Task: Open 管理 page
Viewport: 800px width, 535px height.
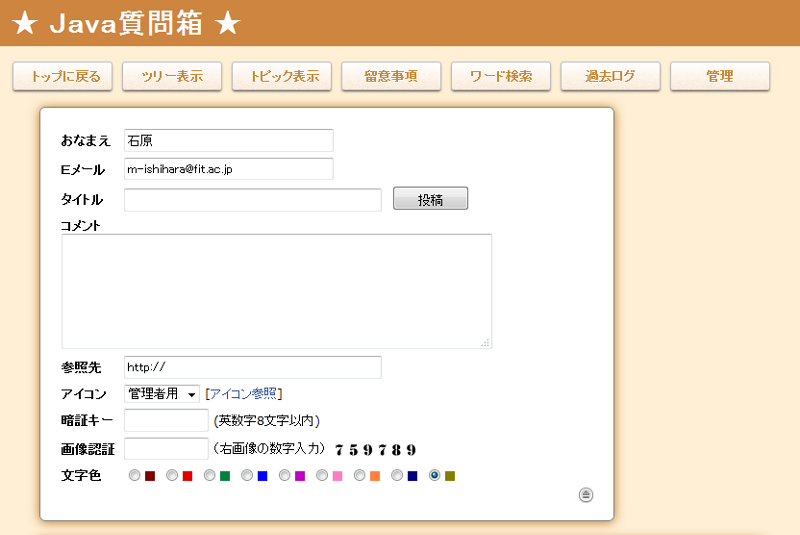Action: click(720, 77)
